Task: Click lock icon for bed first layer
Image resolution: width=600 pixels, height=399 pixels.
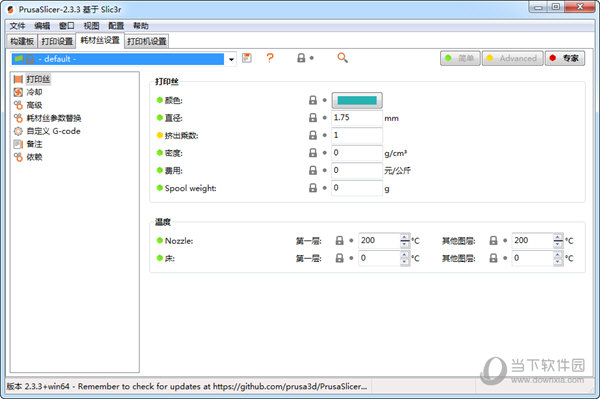Action: [339, 258]
